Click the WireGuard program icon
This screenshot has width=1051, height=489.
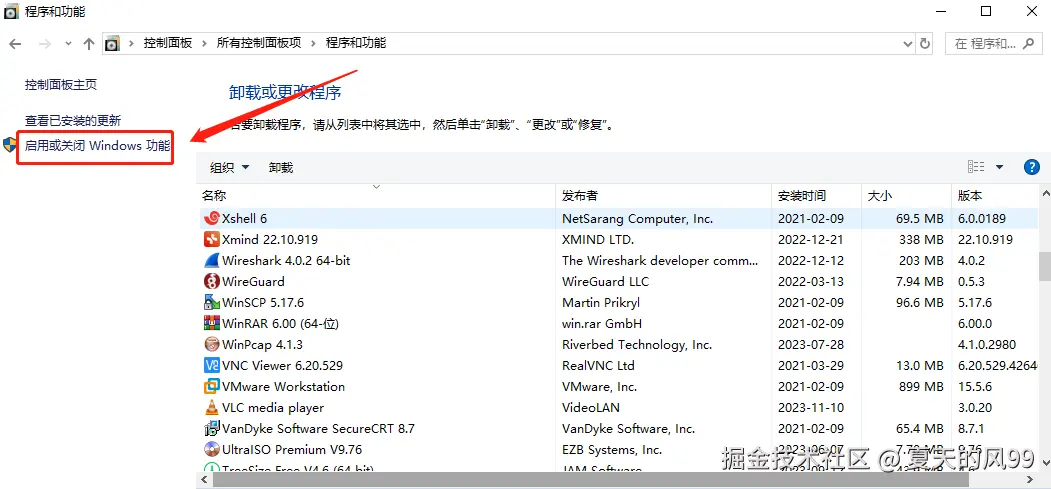212,281
